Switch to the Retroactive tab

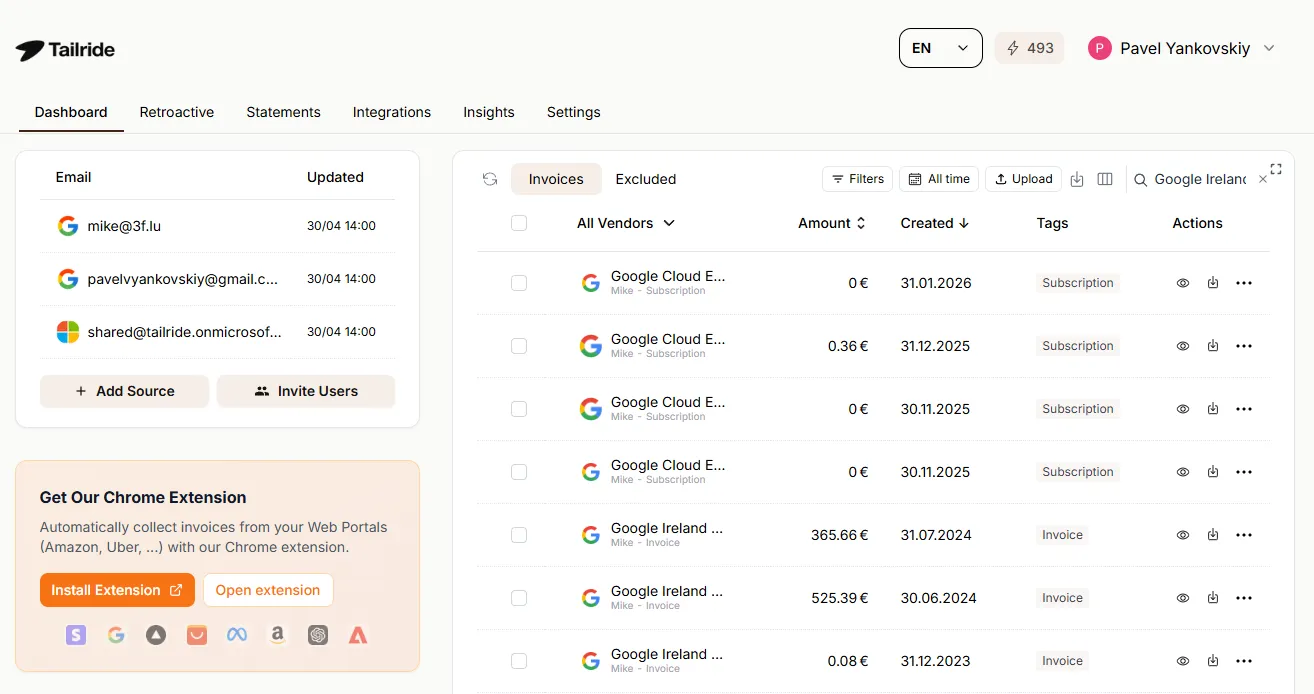[177, 112]
